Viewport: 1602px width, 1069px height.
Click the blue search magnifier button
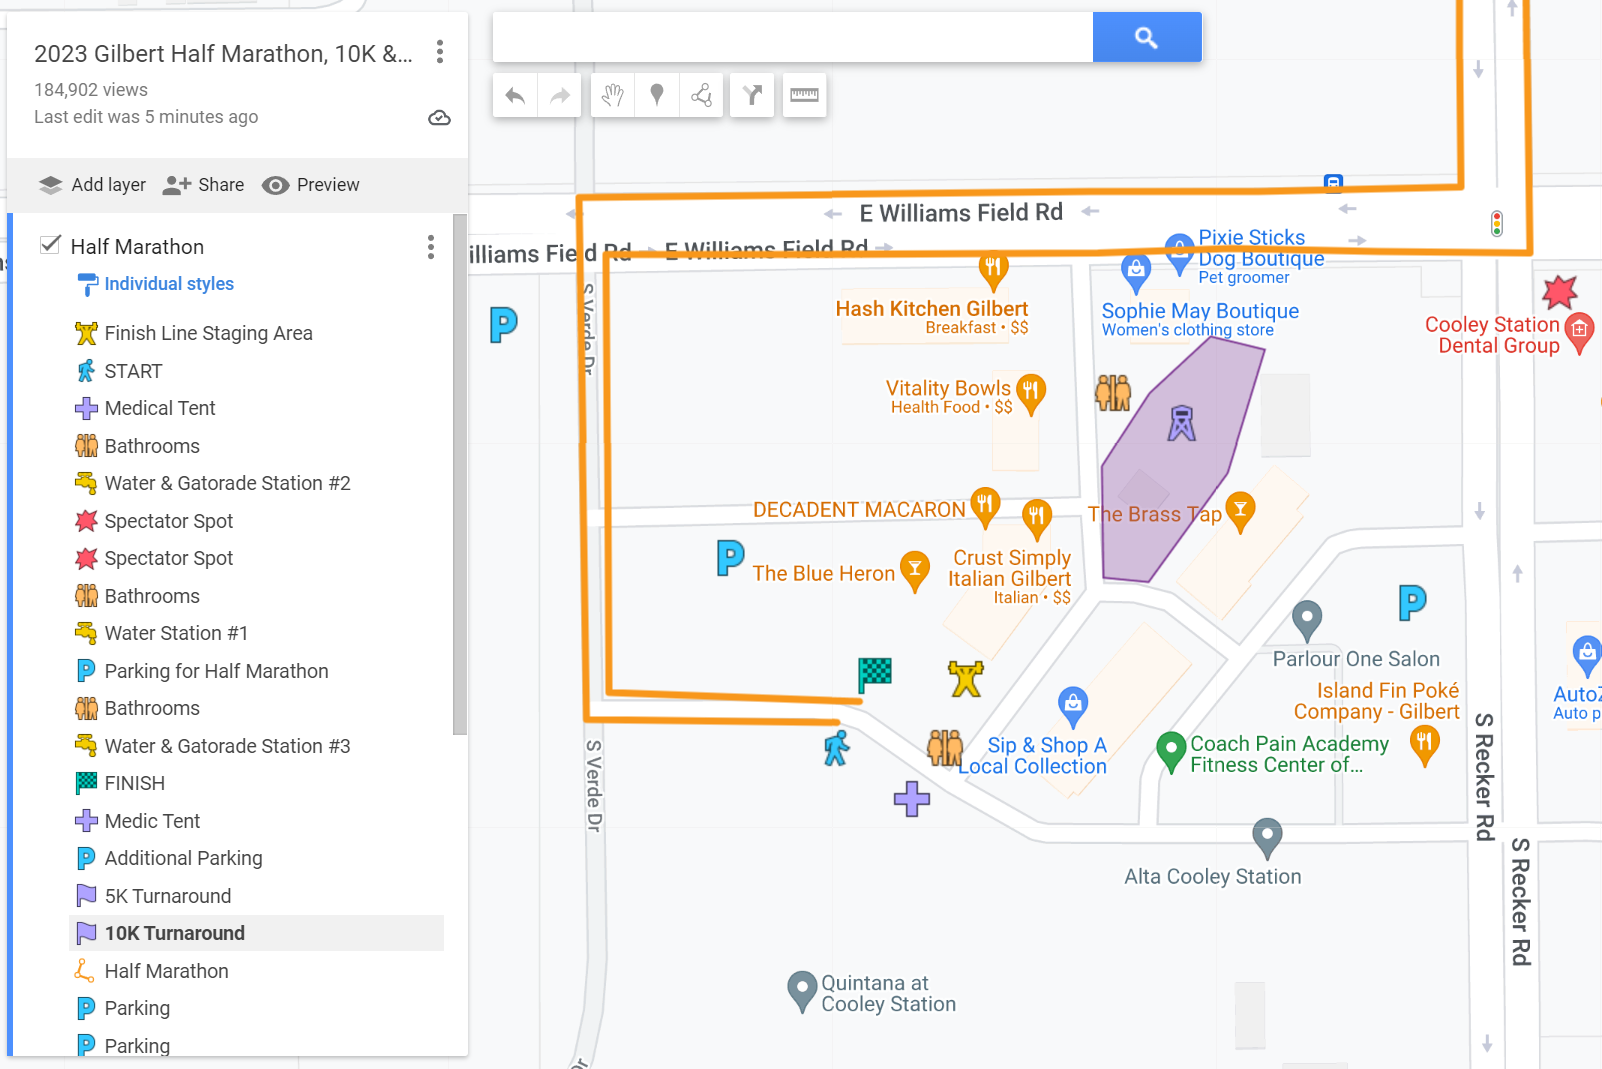click(1147, 37)
